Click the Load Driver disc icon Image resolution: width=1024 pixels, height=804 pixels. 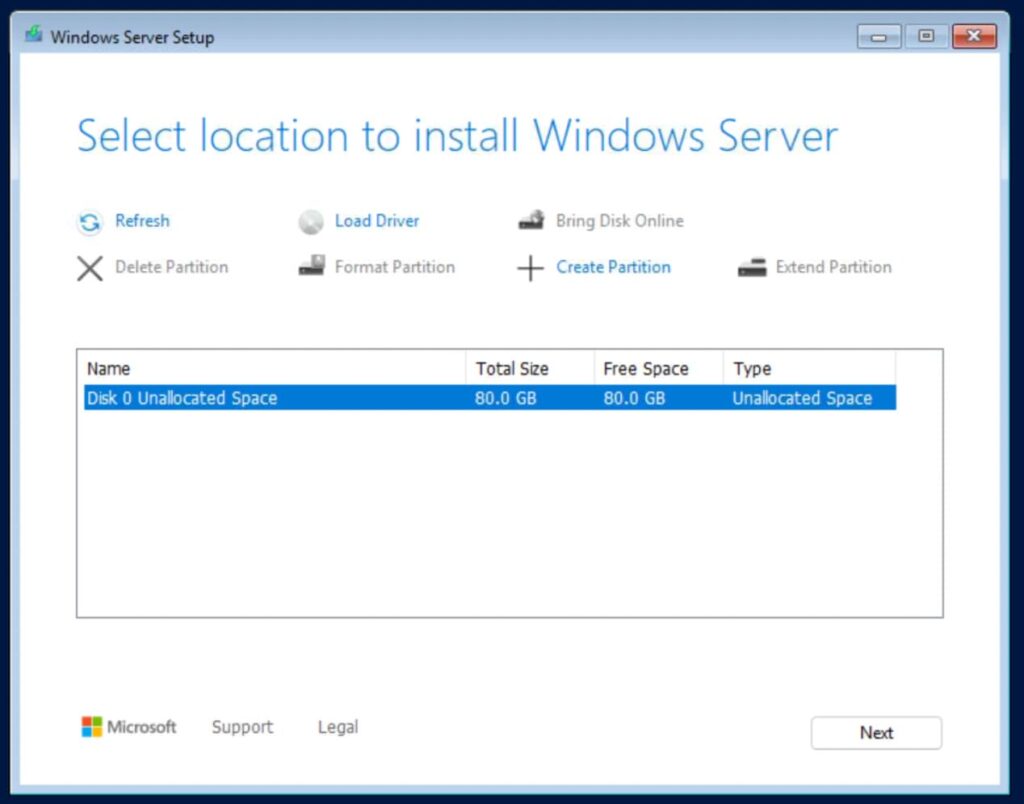tap(311, 222)
